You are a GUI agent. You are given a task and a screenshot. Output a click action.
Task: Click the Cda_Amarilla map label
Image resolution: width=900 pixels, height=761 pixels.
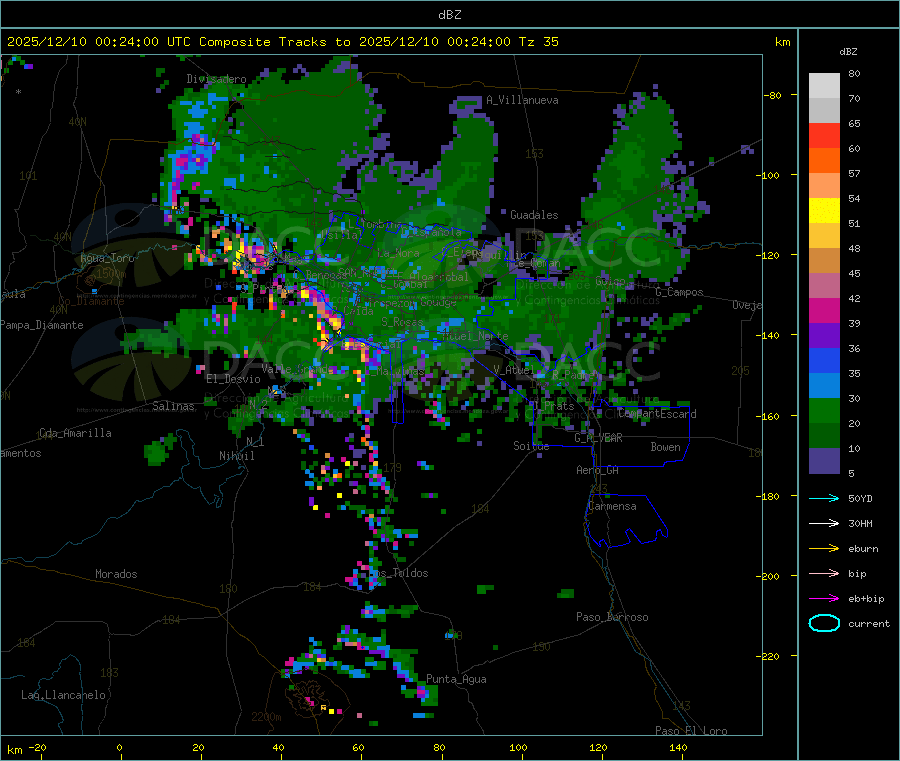point(75,433)
